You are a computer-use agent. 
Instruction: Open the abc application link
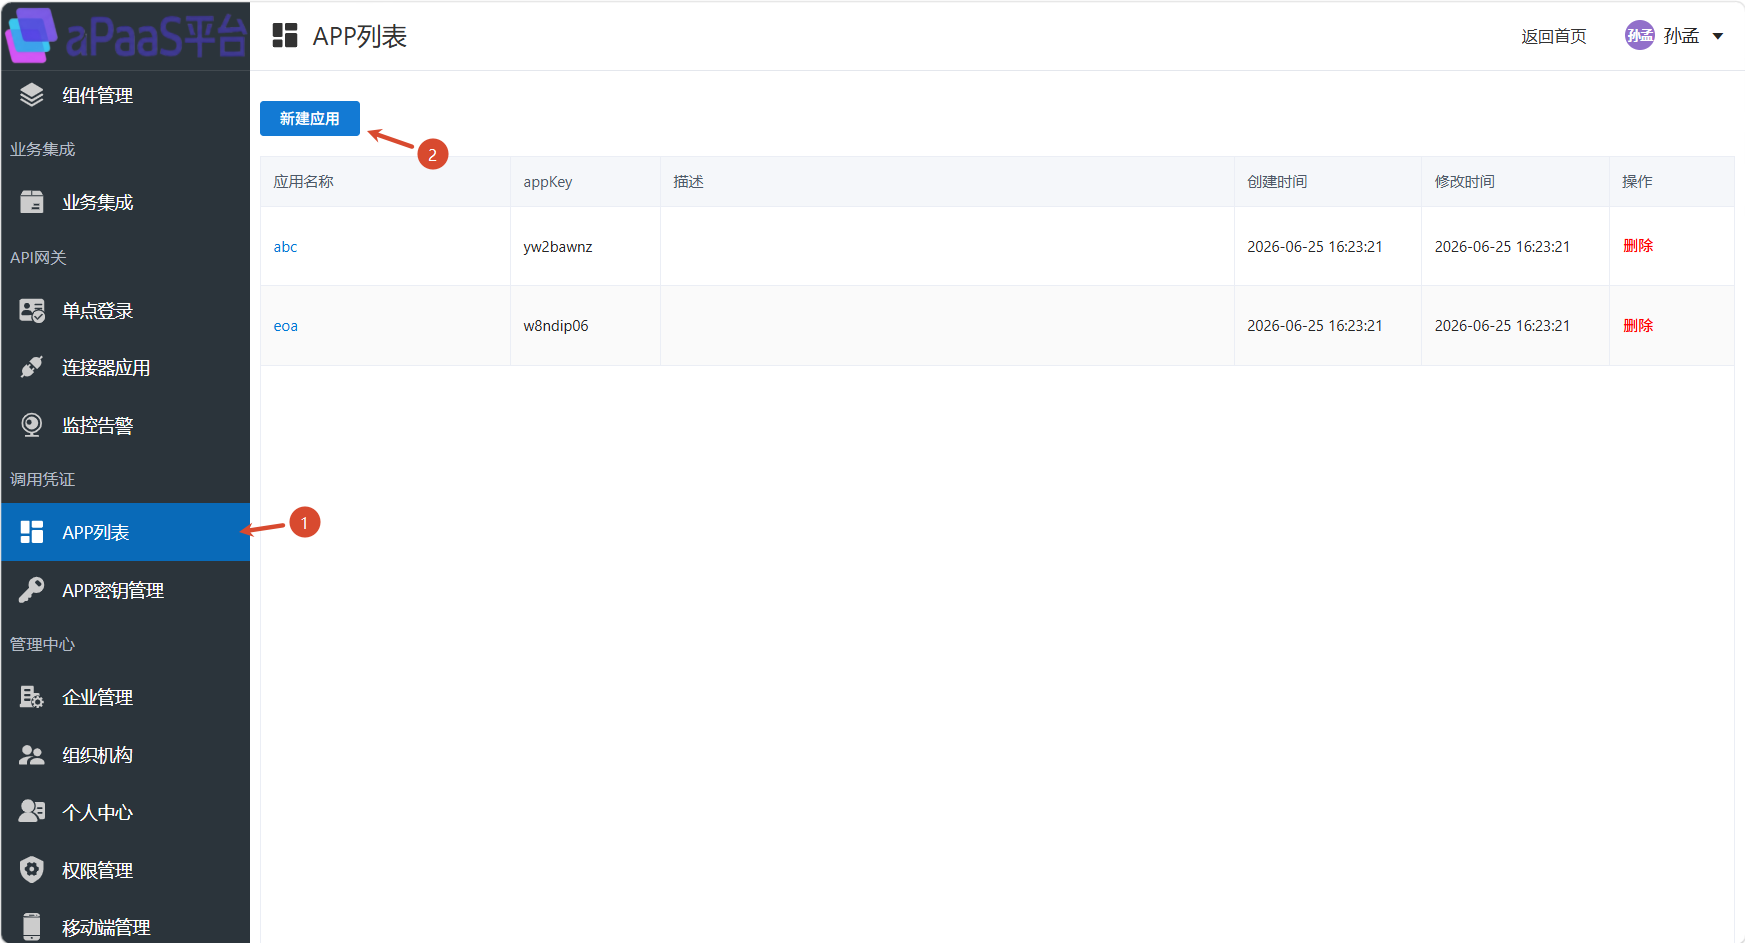click(285, 247)
